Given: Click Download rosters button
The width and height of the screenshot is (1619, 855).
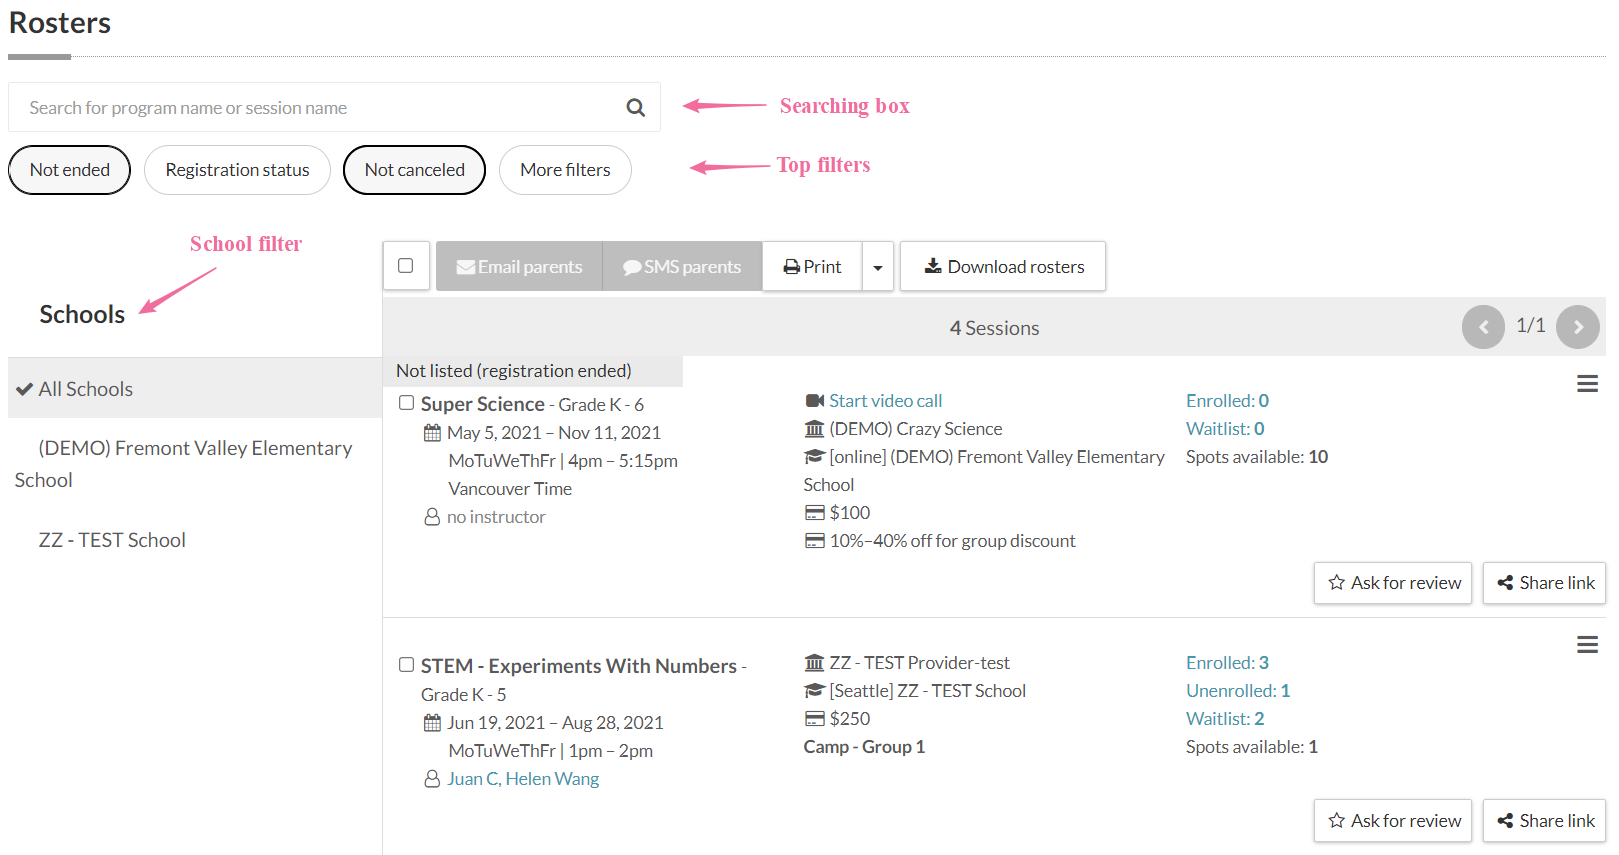Looking at the screenshot, I should click(1003, 267).
